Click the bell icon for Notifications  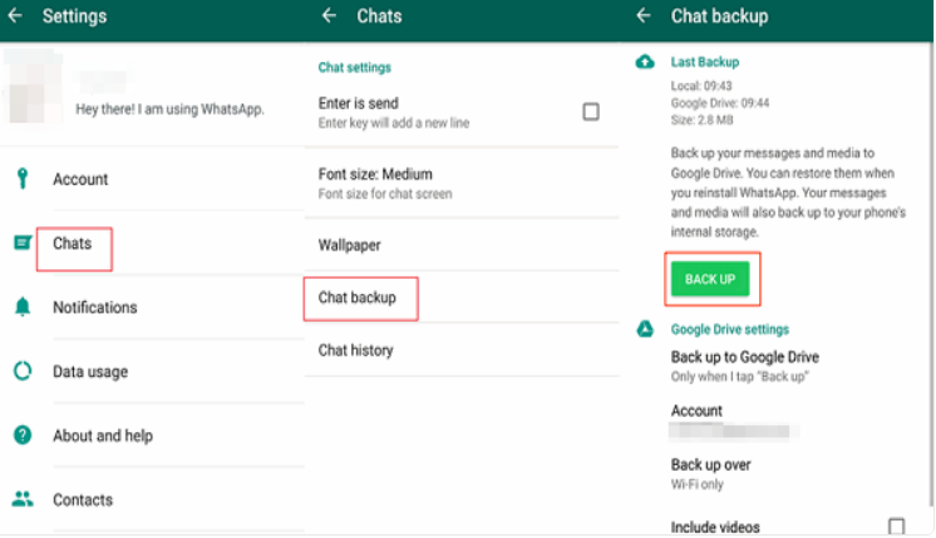coord(22,307)
